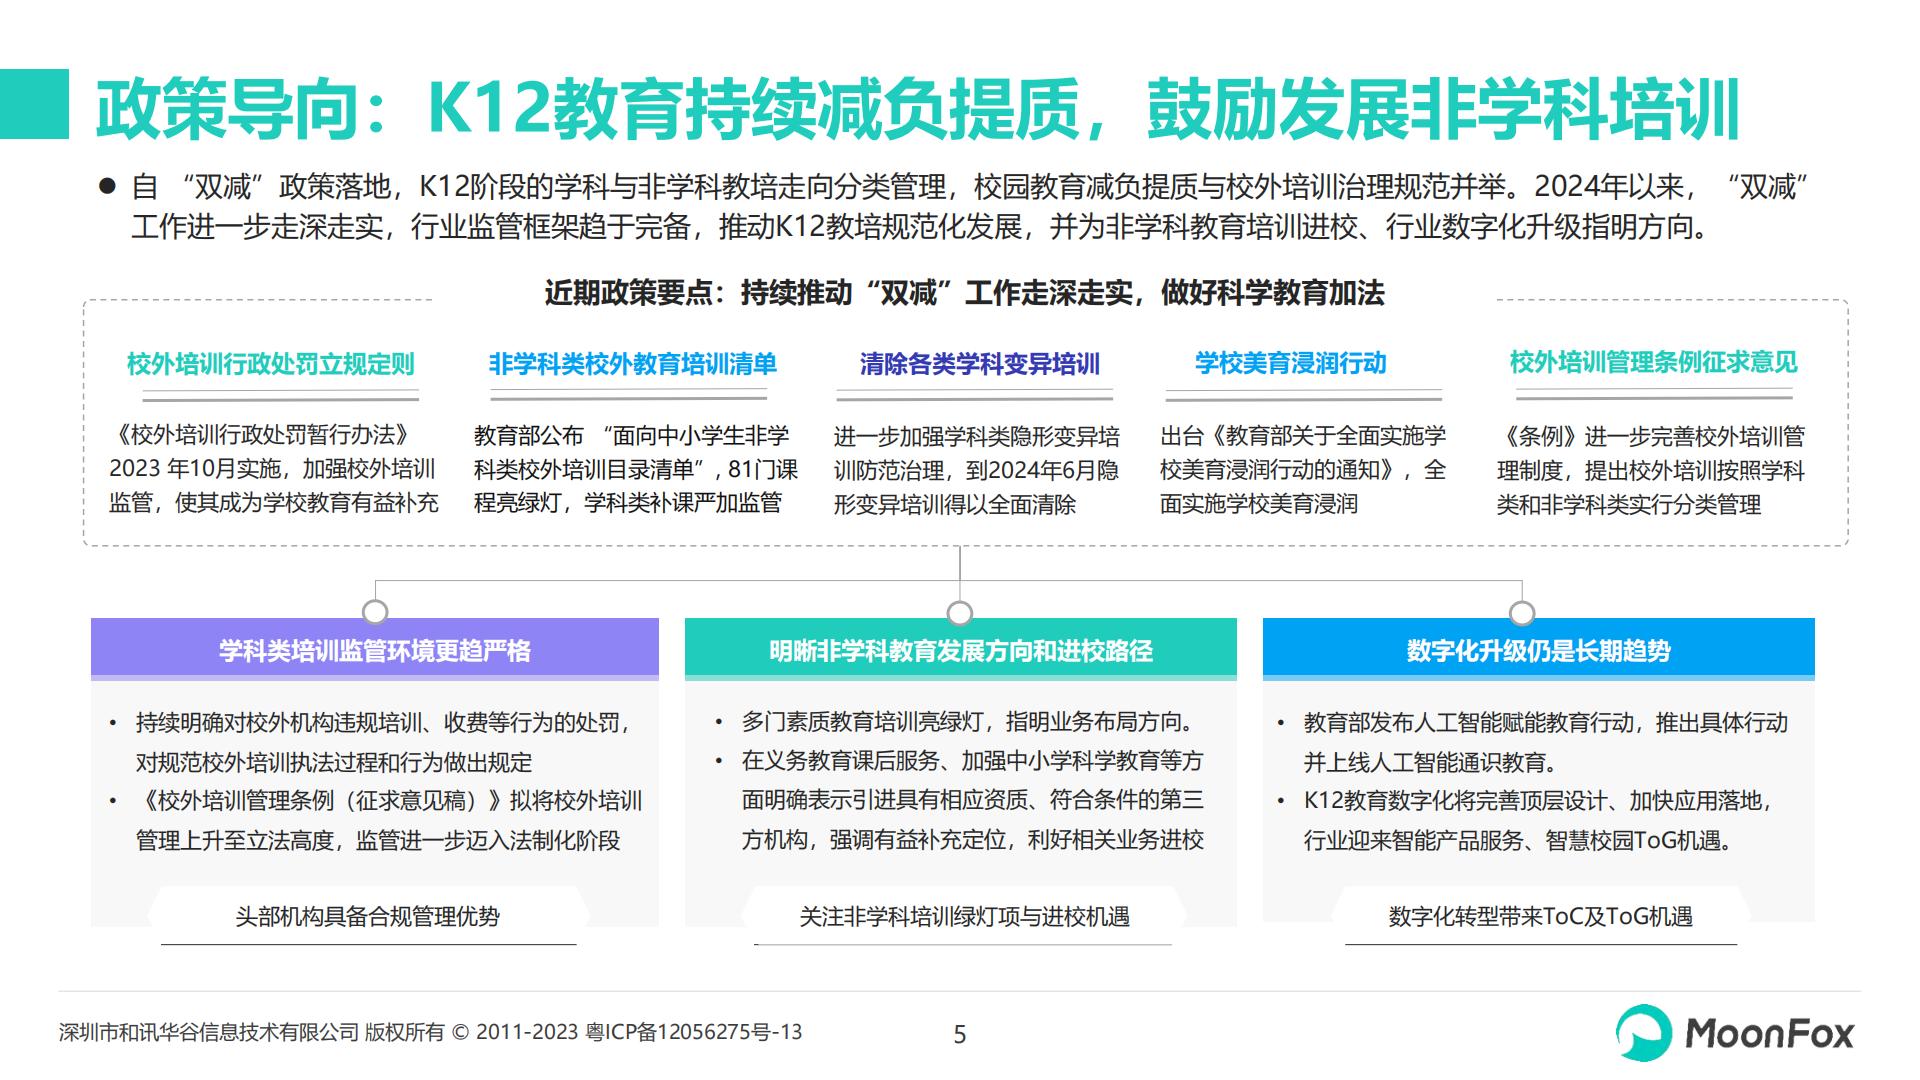Click the 数字化转型带来ToC及ToG机遇 label

(1540, 916)
